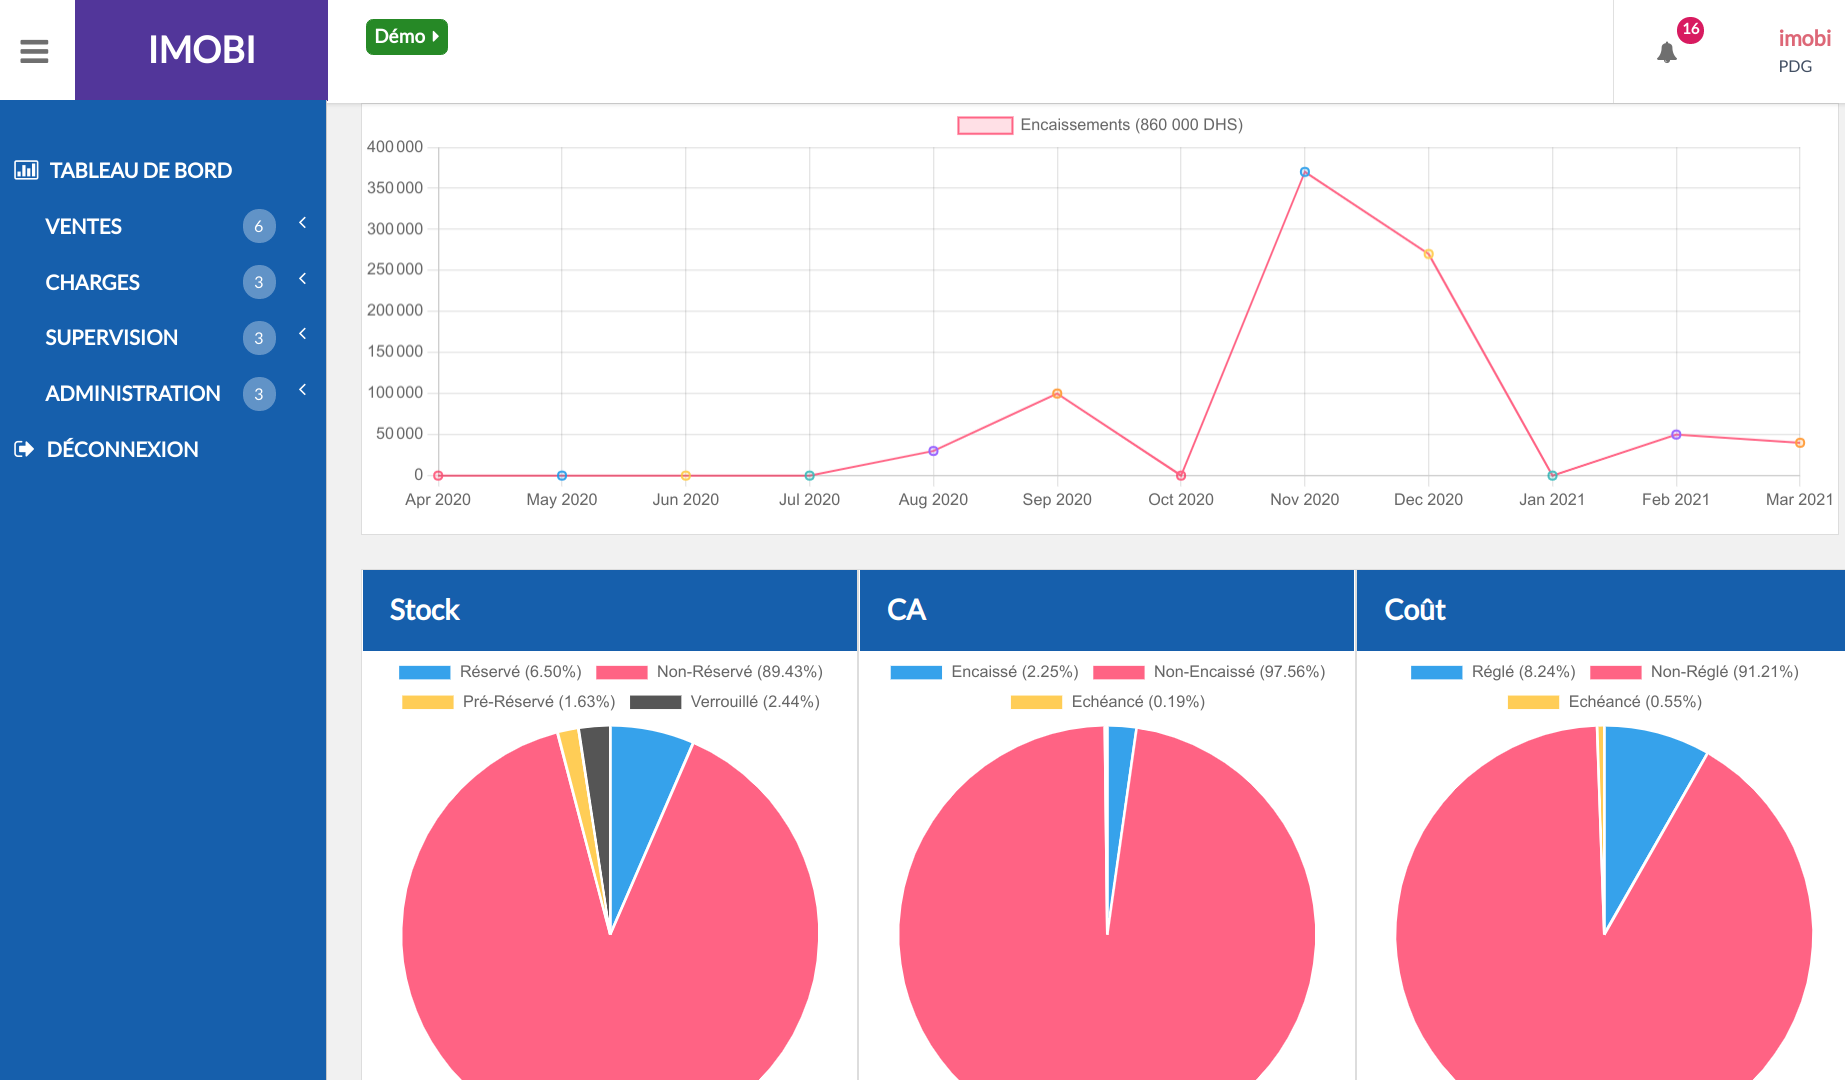
Task: Open the notifications bell
Action: click(x=1666, y=52)
